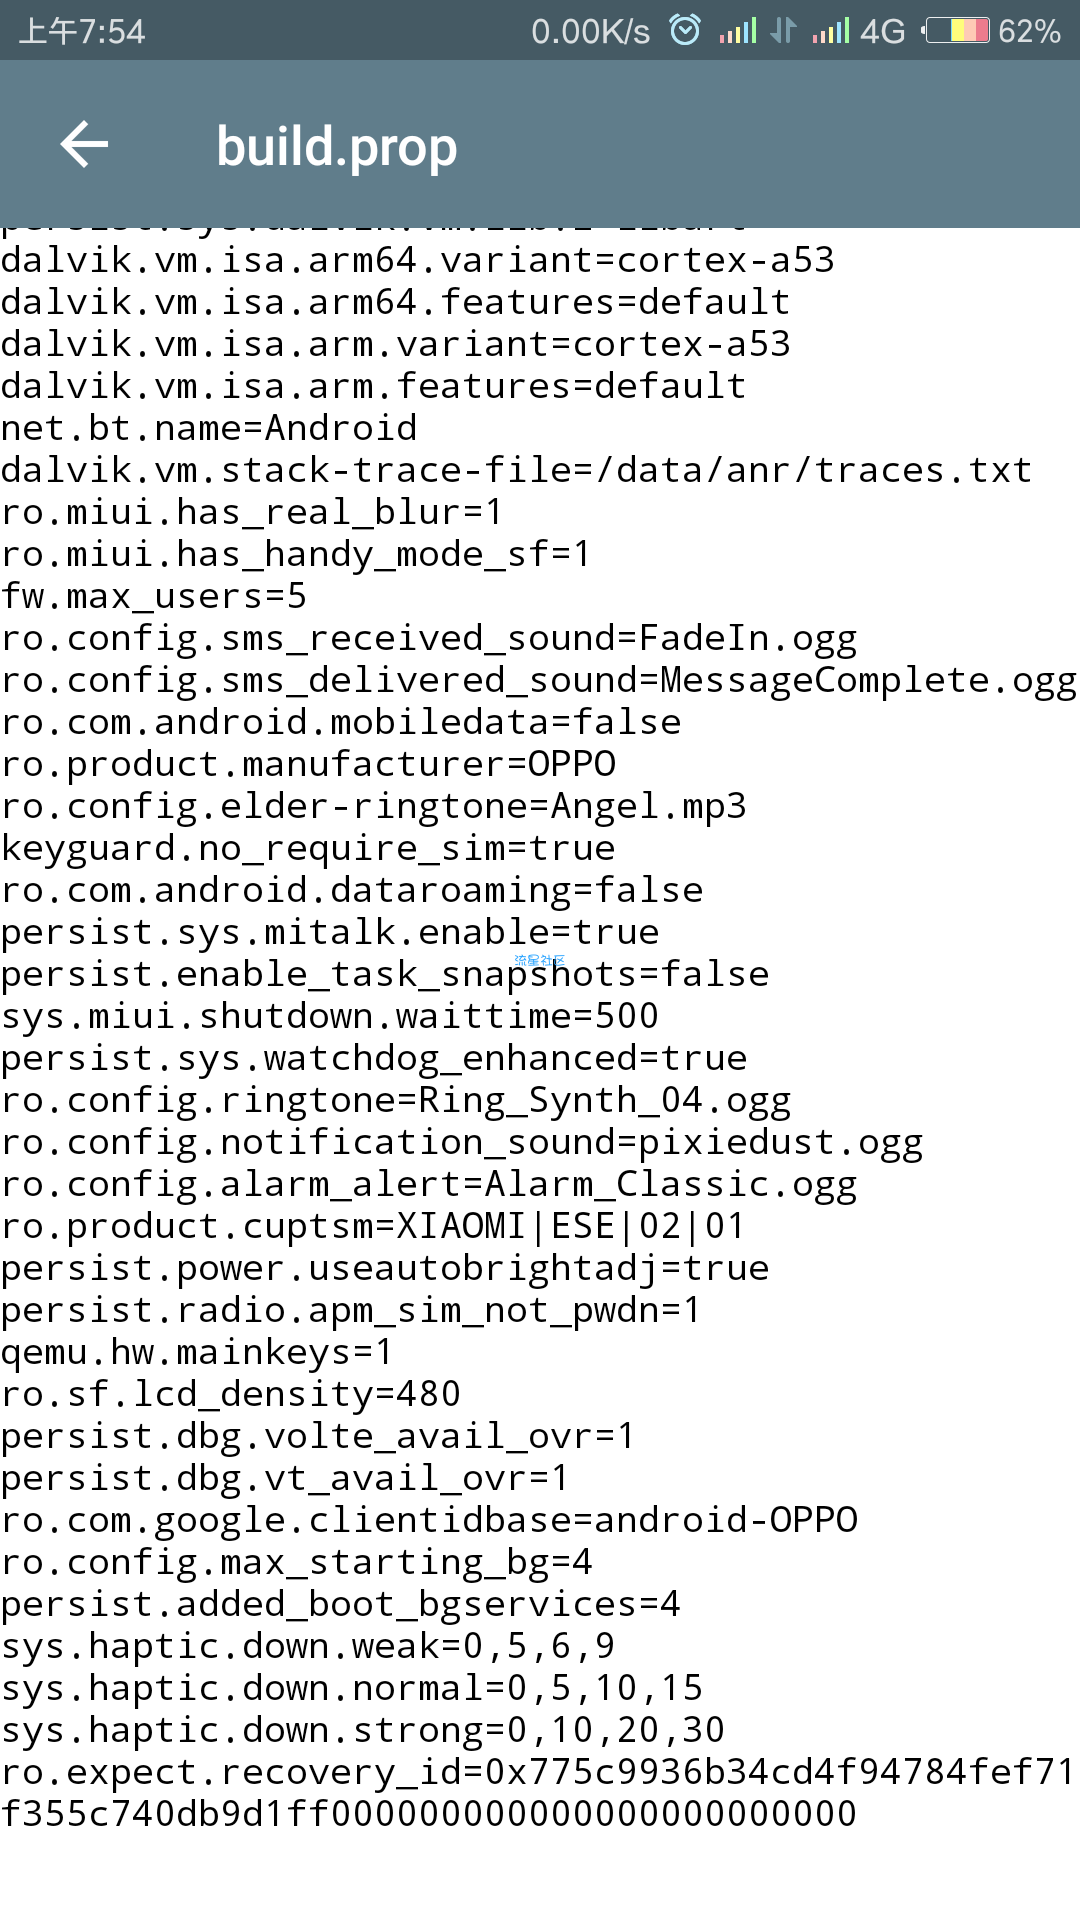Viewport: 1080px width, 1920px height.
Task: Select the keyguard.no_require_sim=true line
Action: 308,848
